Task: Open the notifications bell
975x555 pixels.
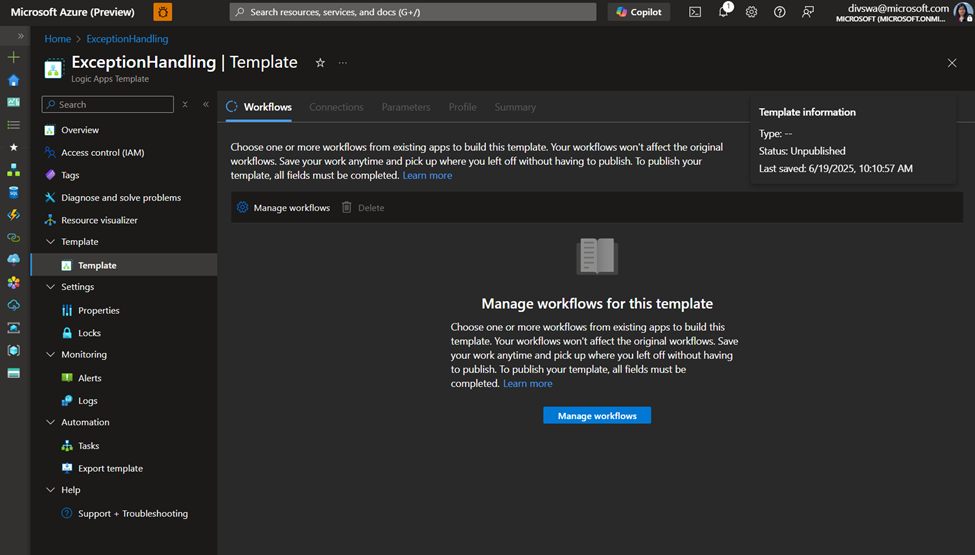Action: (x=723, y=11)
